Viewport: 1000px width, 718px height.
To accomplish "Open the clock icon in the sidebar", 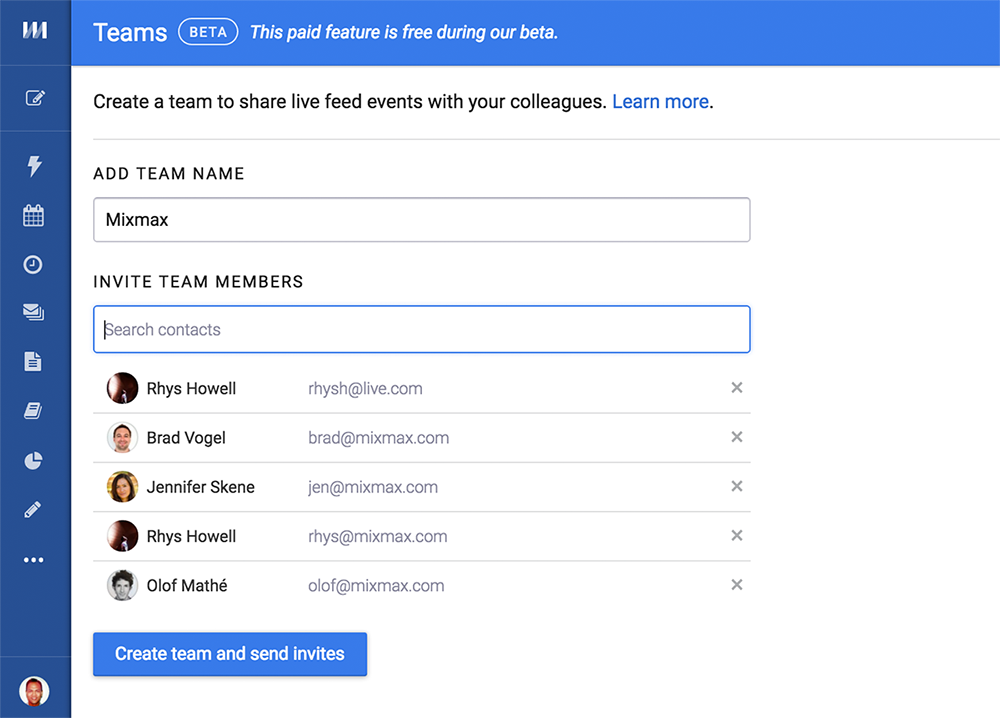I will (x=33, y=264).
